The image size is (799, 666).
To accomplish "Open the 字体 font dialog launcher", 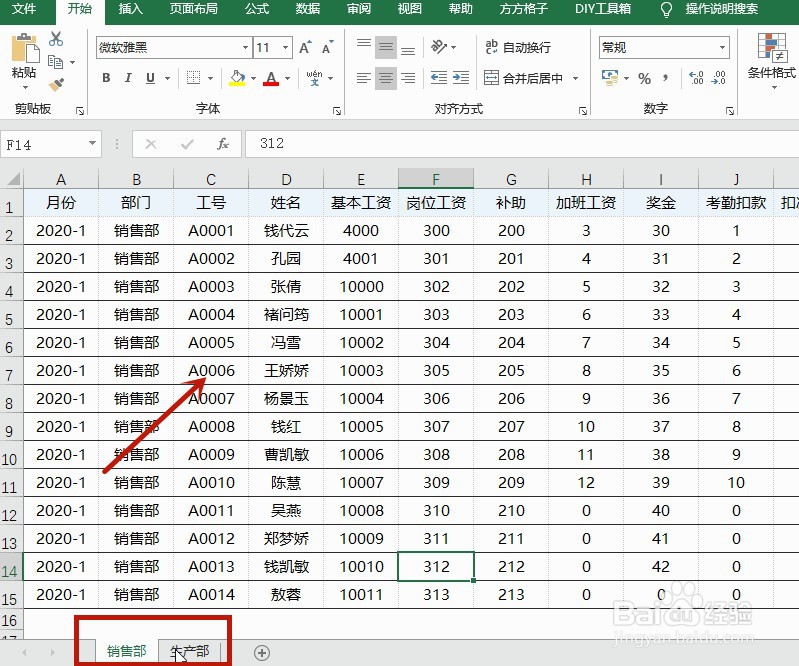I will [x=336, y=111].
